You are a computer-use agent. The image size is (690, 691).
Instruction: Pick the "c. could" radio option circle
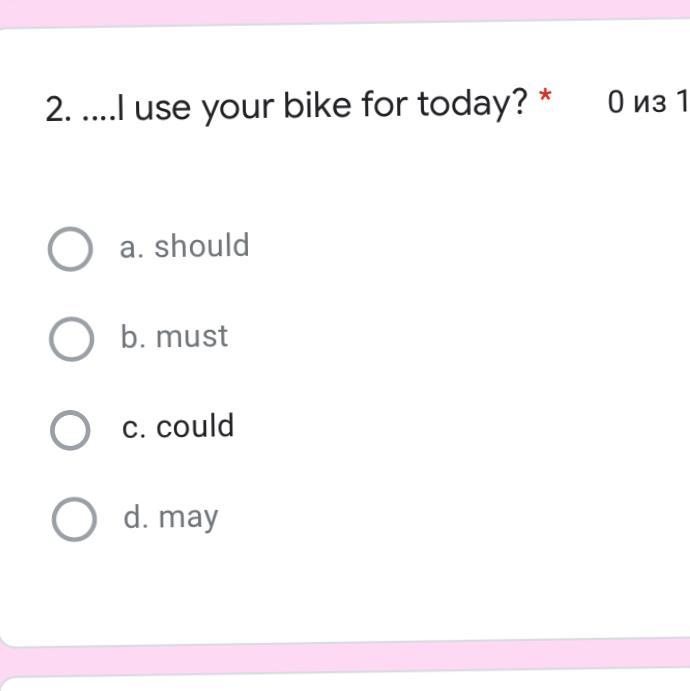click(71, 430)
